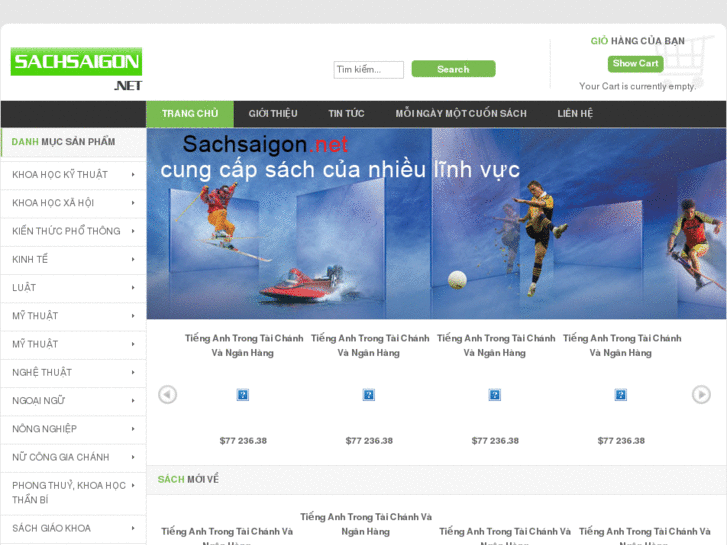727x545 pixels.
Task: Open the GIỚI THIỆU menu item
Action: point(273,114)
